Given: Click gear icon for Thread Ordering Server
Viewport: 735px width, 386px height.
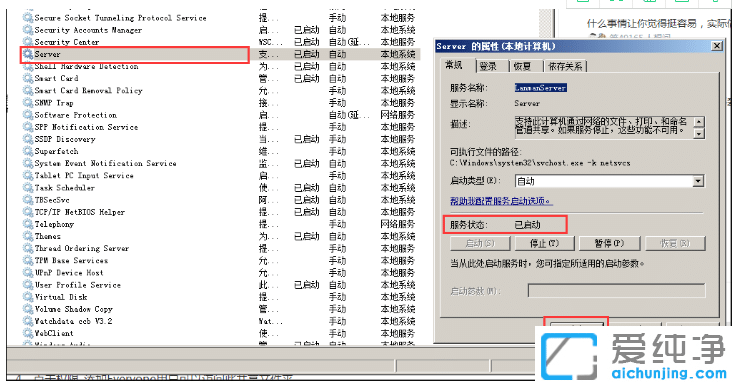Looking at the screenshot, I should click(x=28, y=249).
